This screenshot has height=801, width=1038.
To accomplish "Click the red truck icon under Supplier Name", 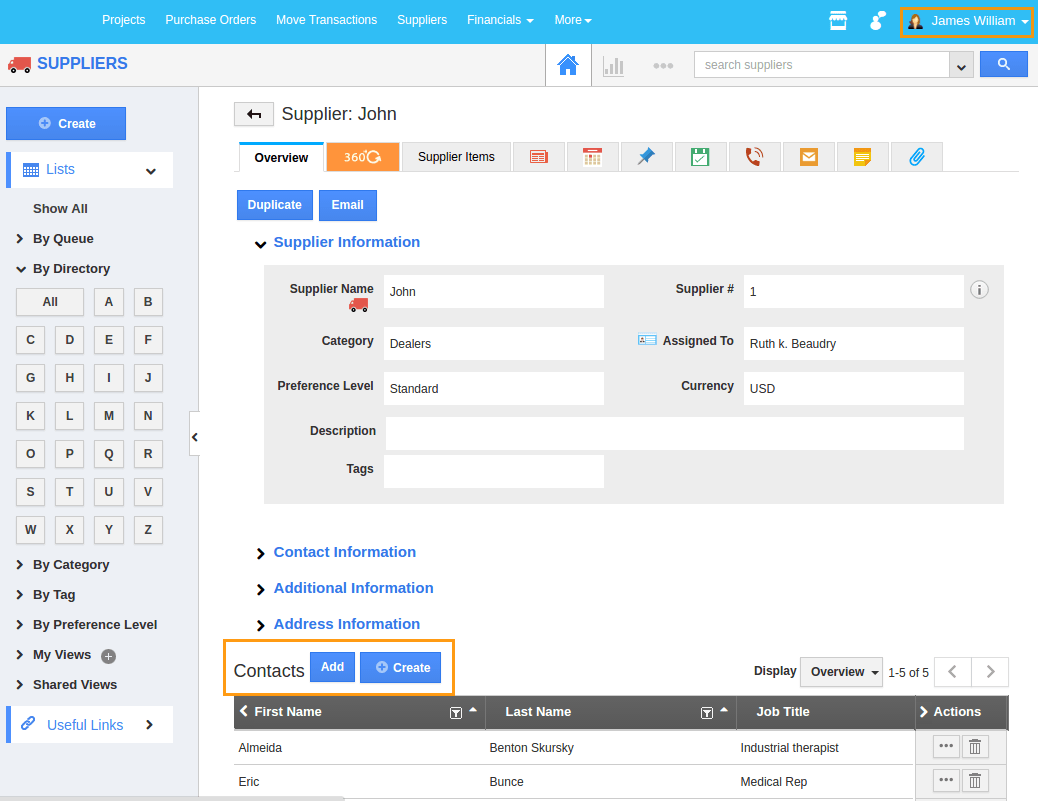I will (x=358, y=305).
